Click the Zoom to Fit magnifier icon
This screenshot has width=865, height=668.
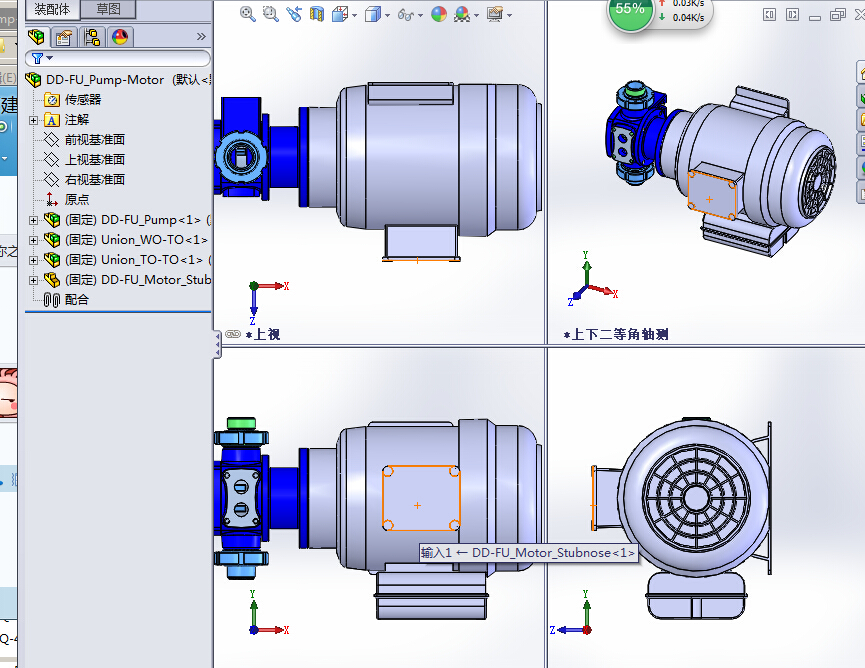(248, 14)
